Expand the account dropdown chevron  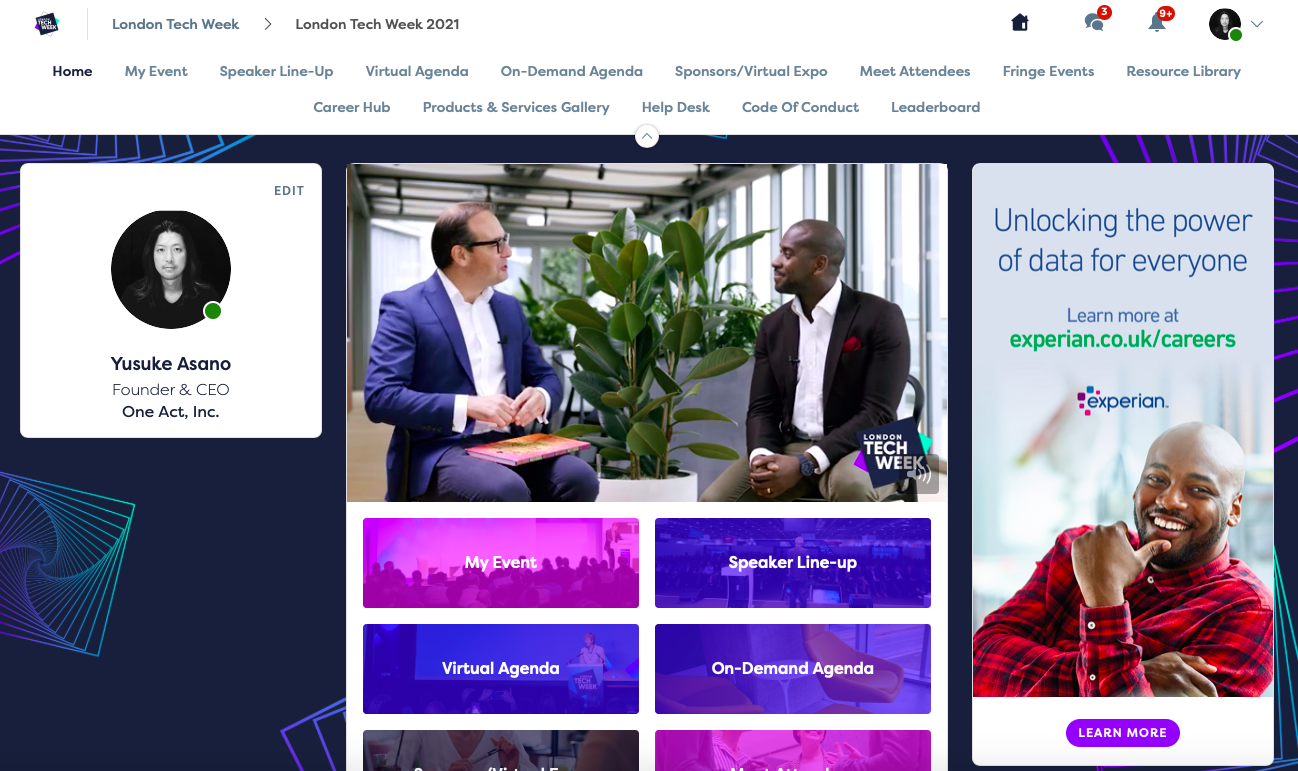pos(1257,24)
